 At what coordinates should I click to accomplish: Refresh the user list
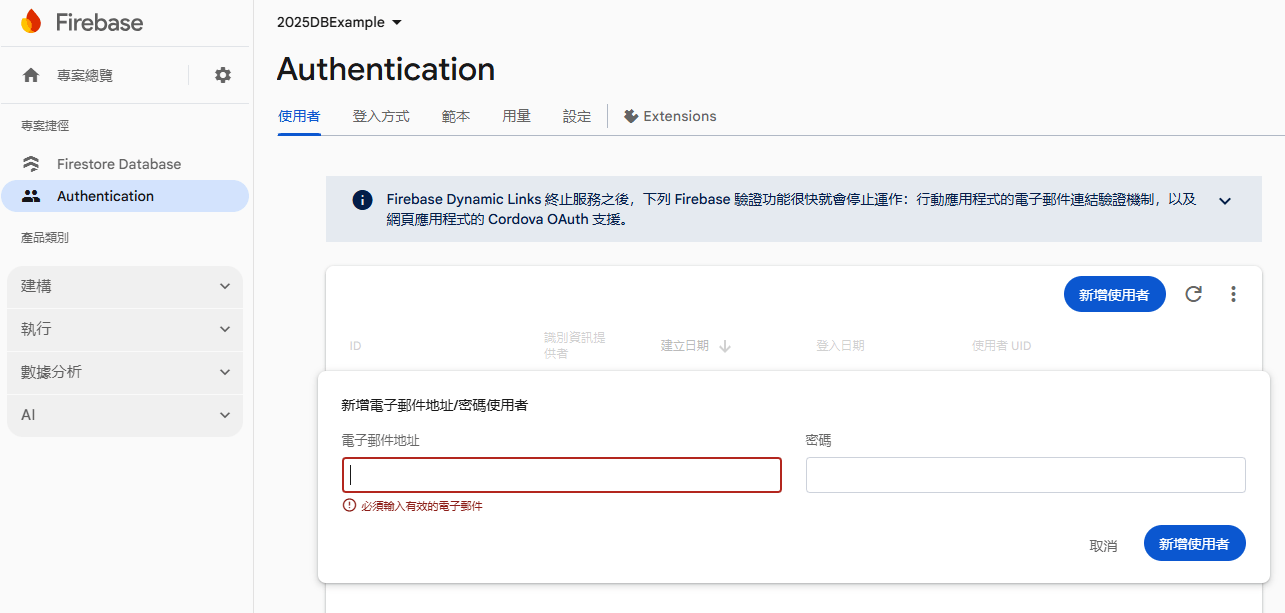pyautogui.click(x=1193, y=294)
